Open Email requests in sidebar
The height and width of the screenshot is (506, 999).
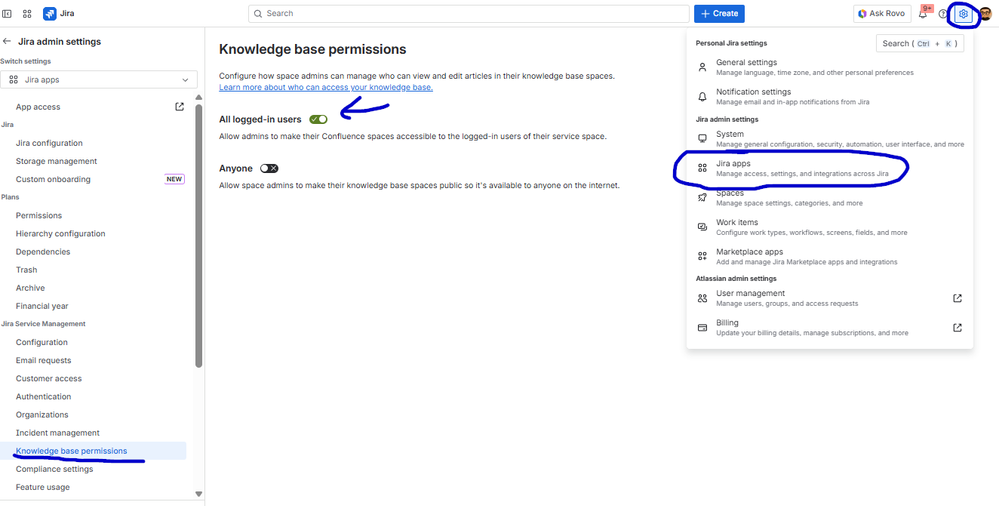pos(43,360)
